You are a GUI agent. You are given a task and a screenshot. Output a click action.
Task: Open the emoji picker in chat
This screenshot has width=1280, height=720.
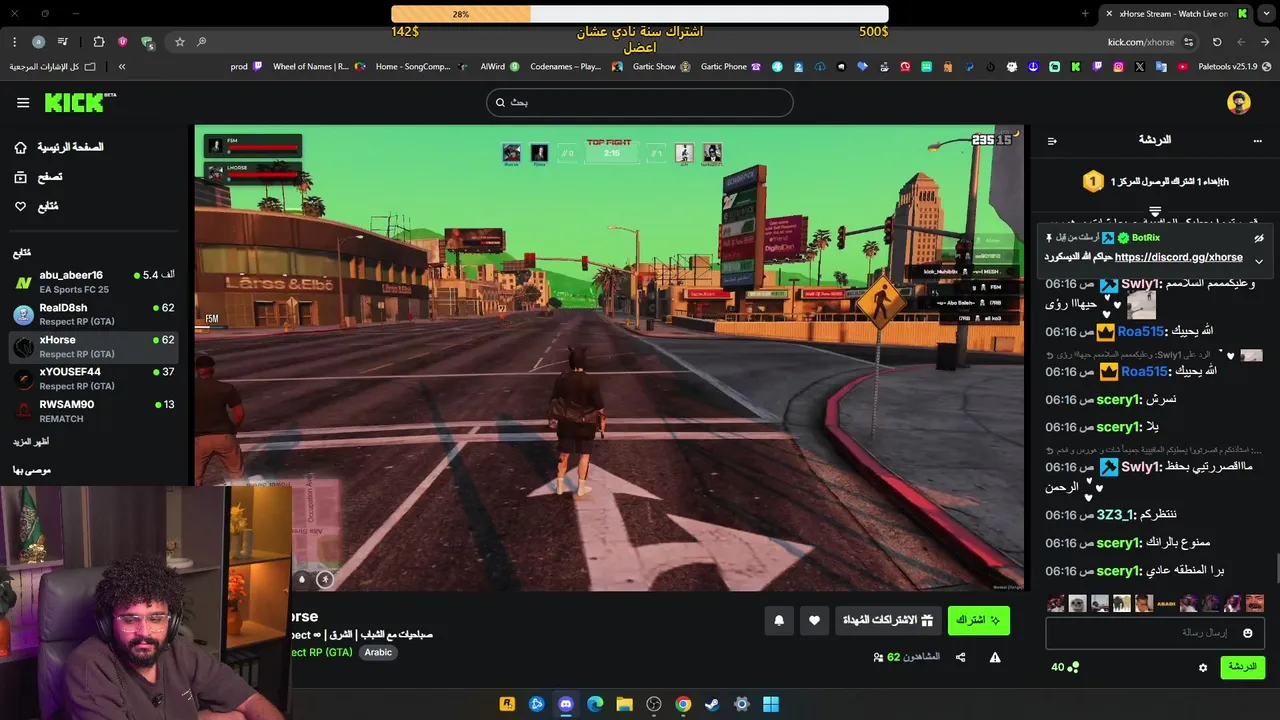coord(1247,633)
